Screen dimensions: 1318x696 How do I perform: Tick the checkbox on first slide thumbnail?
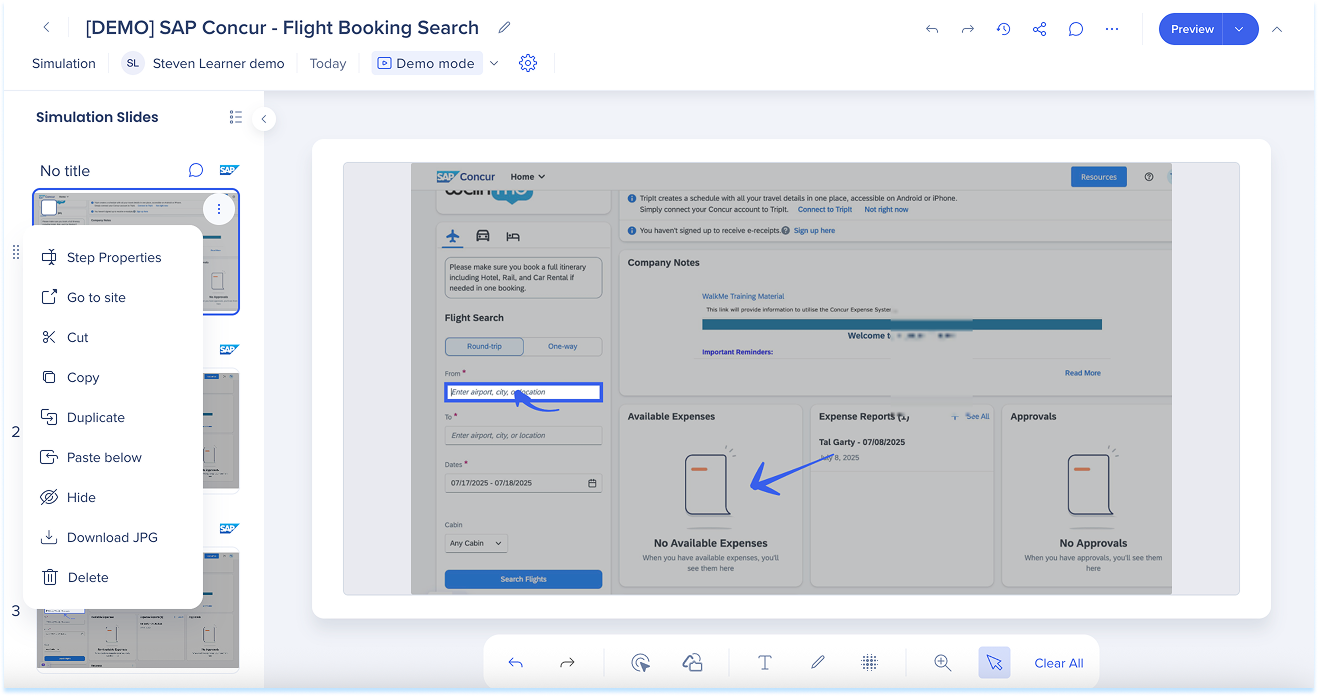49,208
